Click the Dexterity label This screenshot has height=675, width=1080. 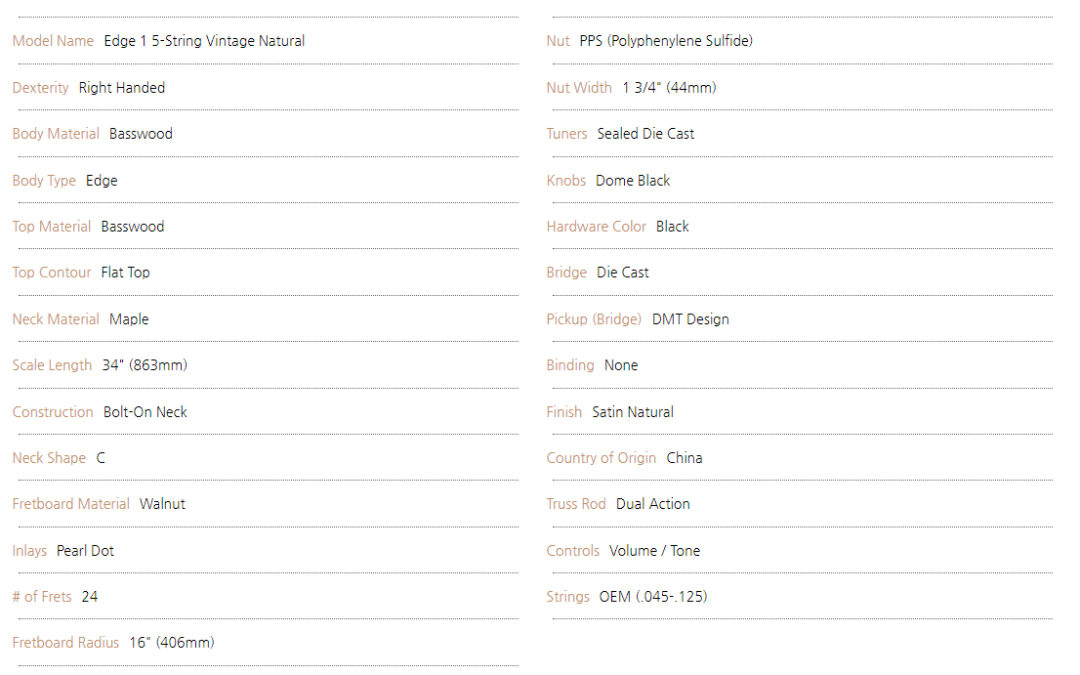[x=41, y=88]
